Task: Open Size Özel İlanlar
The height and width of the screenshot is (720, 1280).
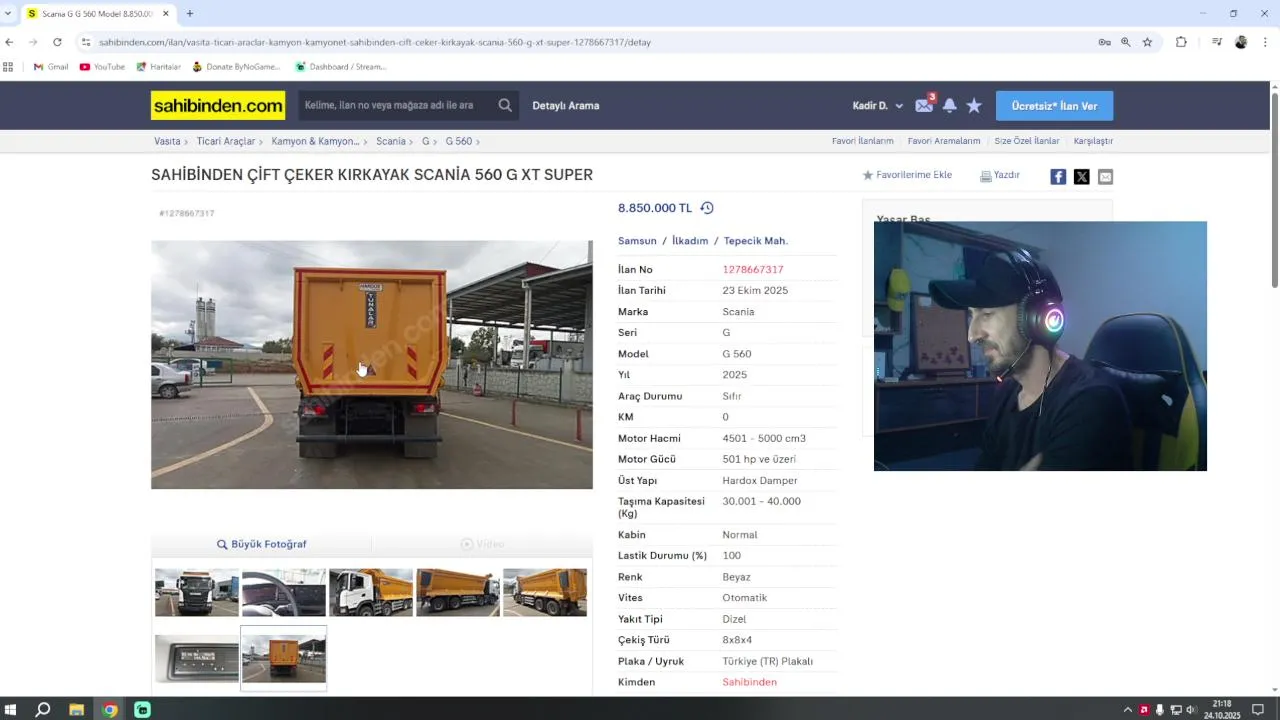Action: [1027, 141]
